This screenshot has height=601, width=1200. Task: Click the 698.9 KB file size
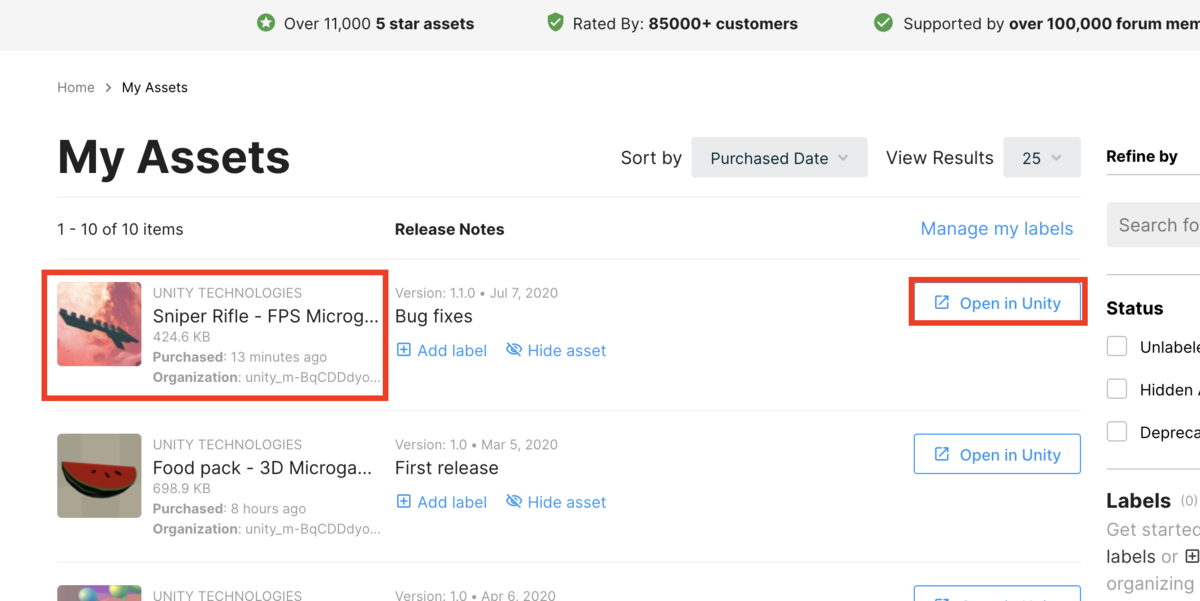click(181, 489)
